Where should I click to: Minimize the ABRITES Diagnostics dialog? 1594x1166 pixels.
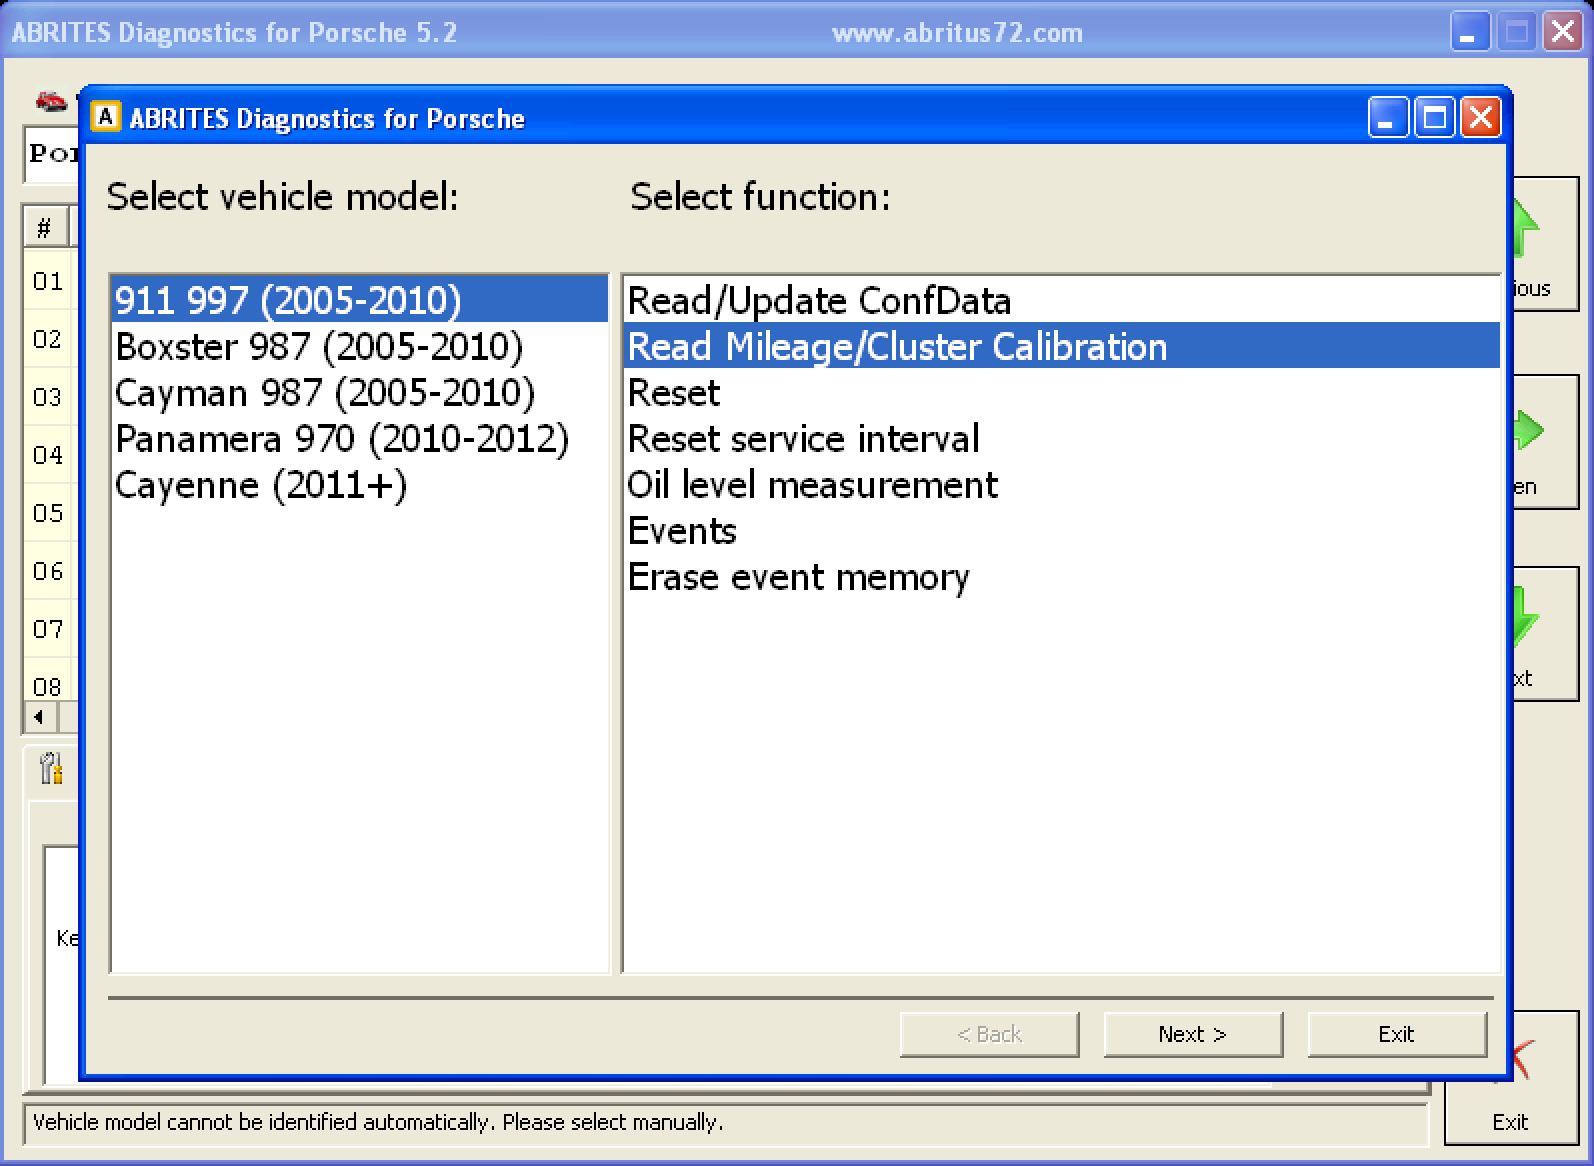1388,118
